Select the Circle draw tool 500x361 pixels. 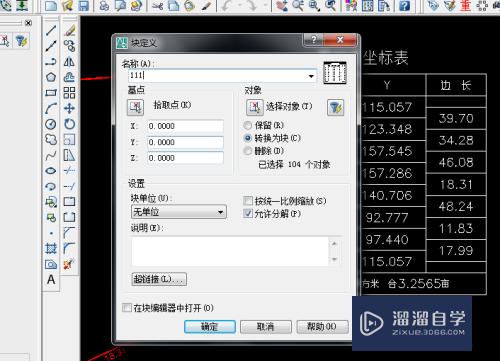pyautogui.click(x=51, y=124)
